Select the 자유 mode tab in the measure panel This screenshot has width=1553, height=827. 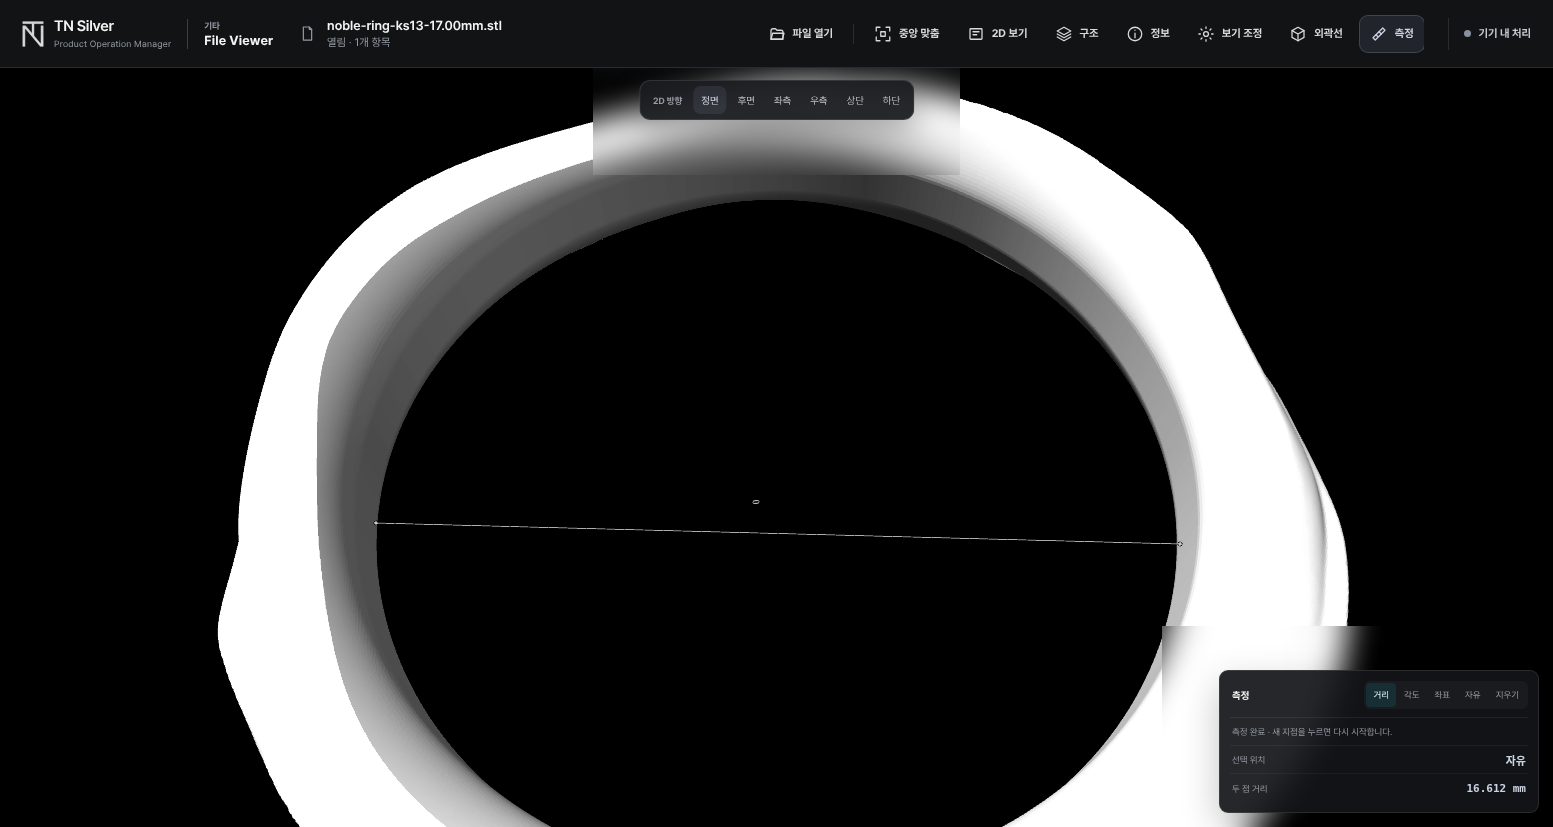[1472, 695]
